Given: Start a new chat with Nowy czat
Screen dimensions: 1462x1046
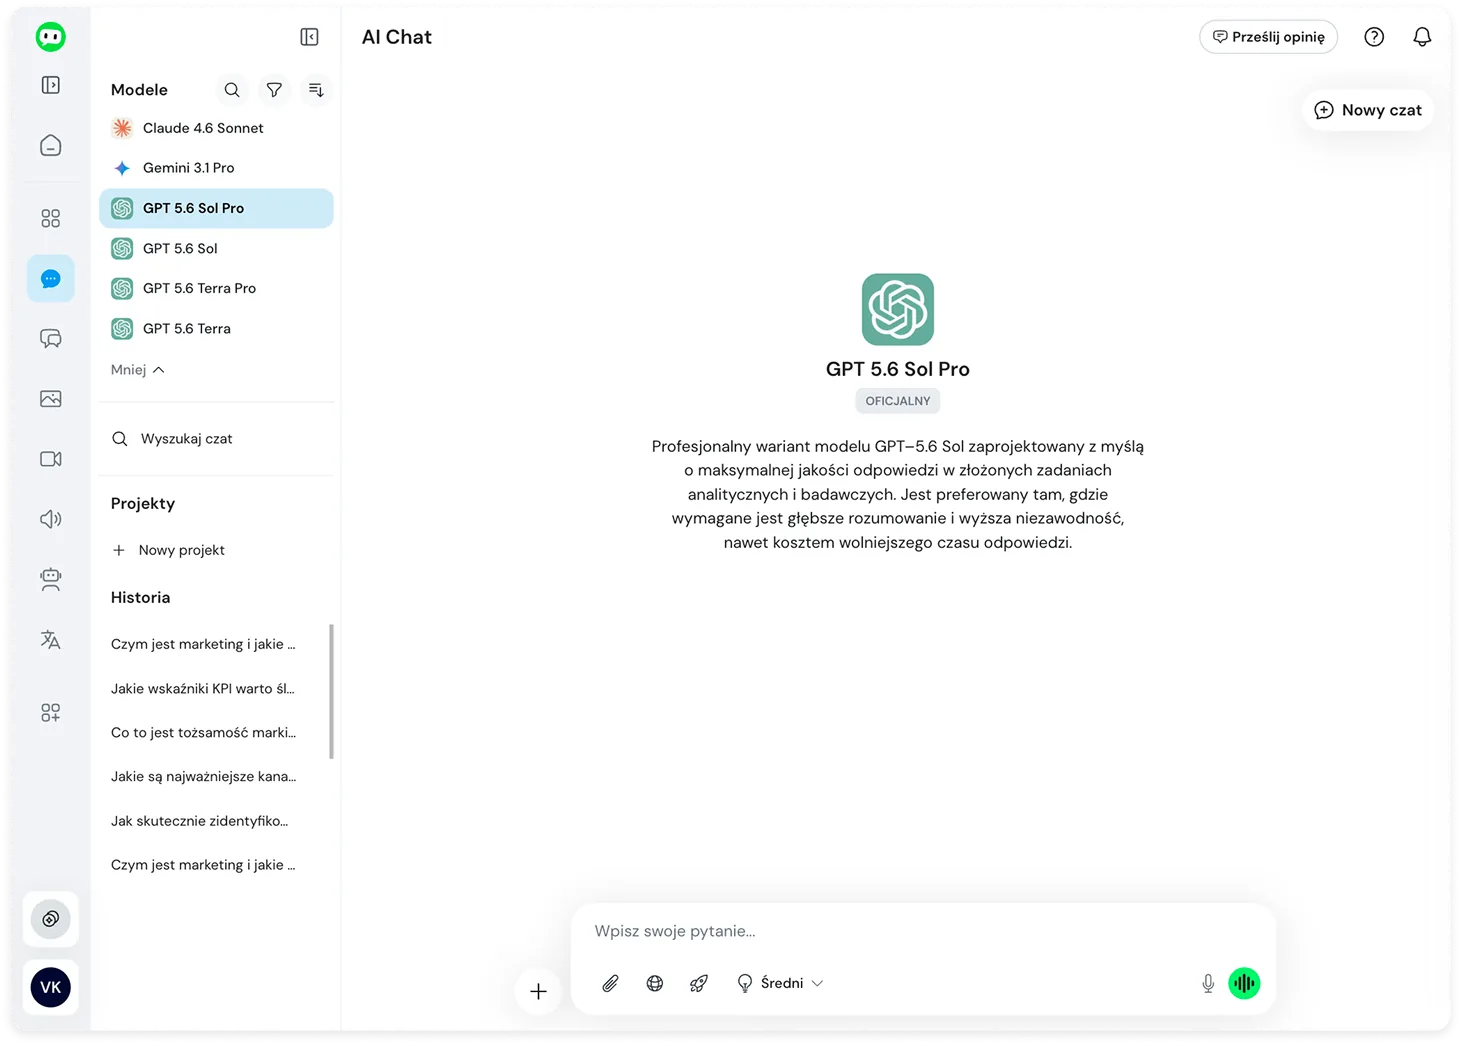Looking at the screenshot, I should pos(1368,110).
